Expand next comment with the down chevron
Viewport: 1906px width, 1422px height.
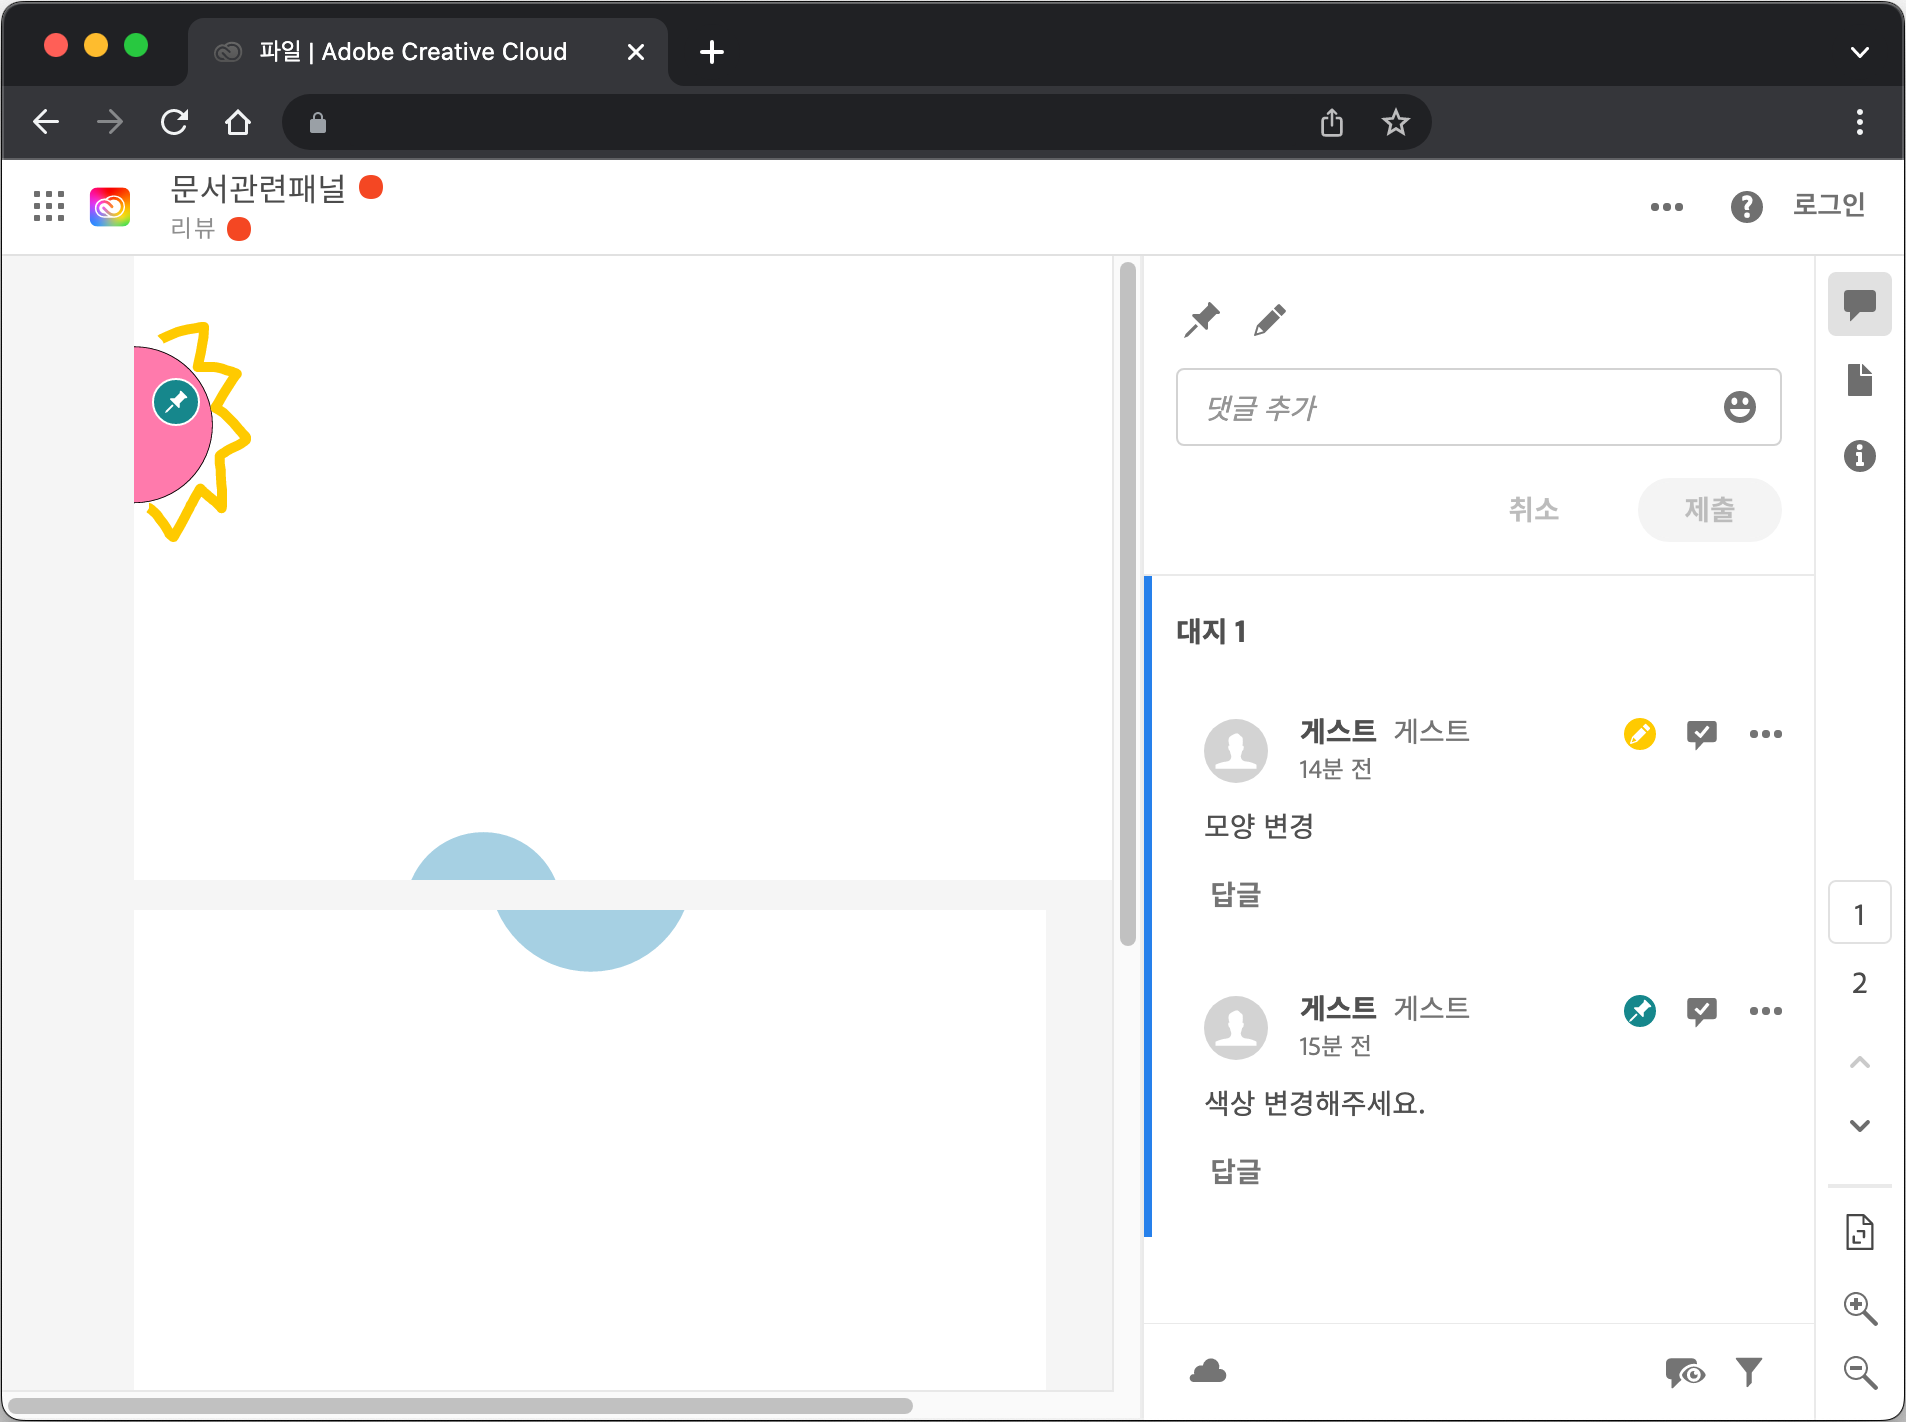(1859, 1125)
